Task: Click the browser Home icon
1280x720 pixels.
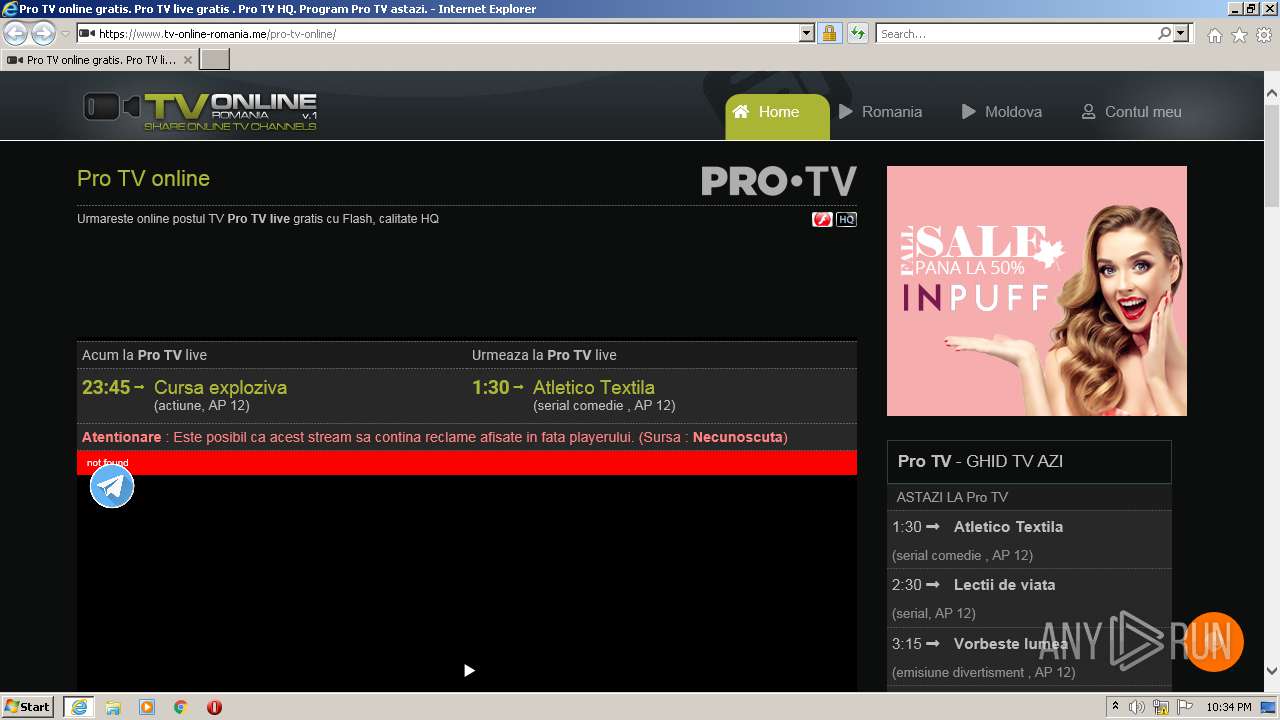Action: coord(1214,35)
